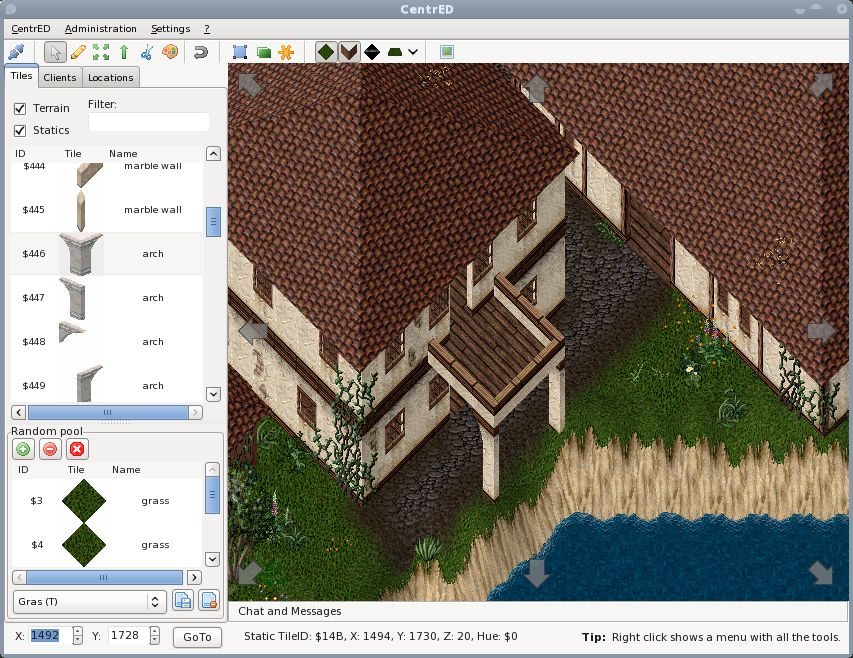
Task: Click the blue boundaries square icon
Action: click(240, 52)
